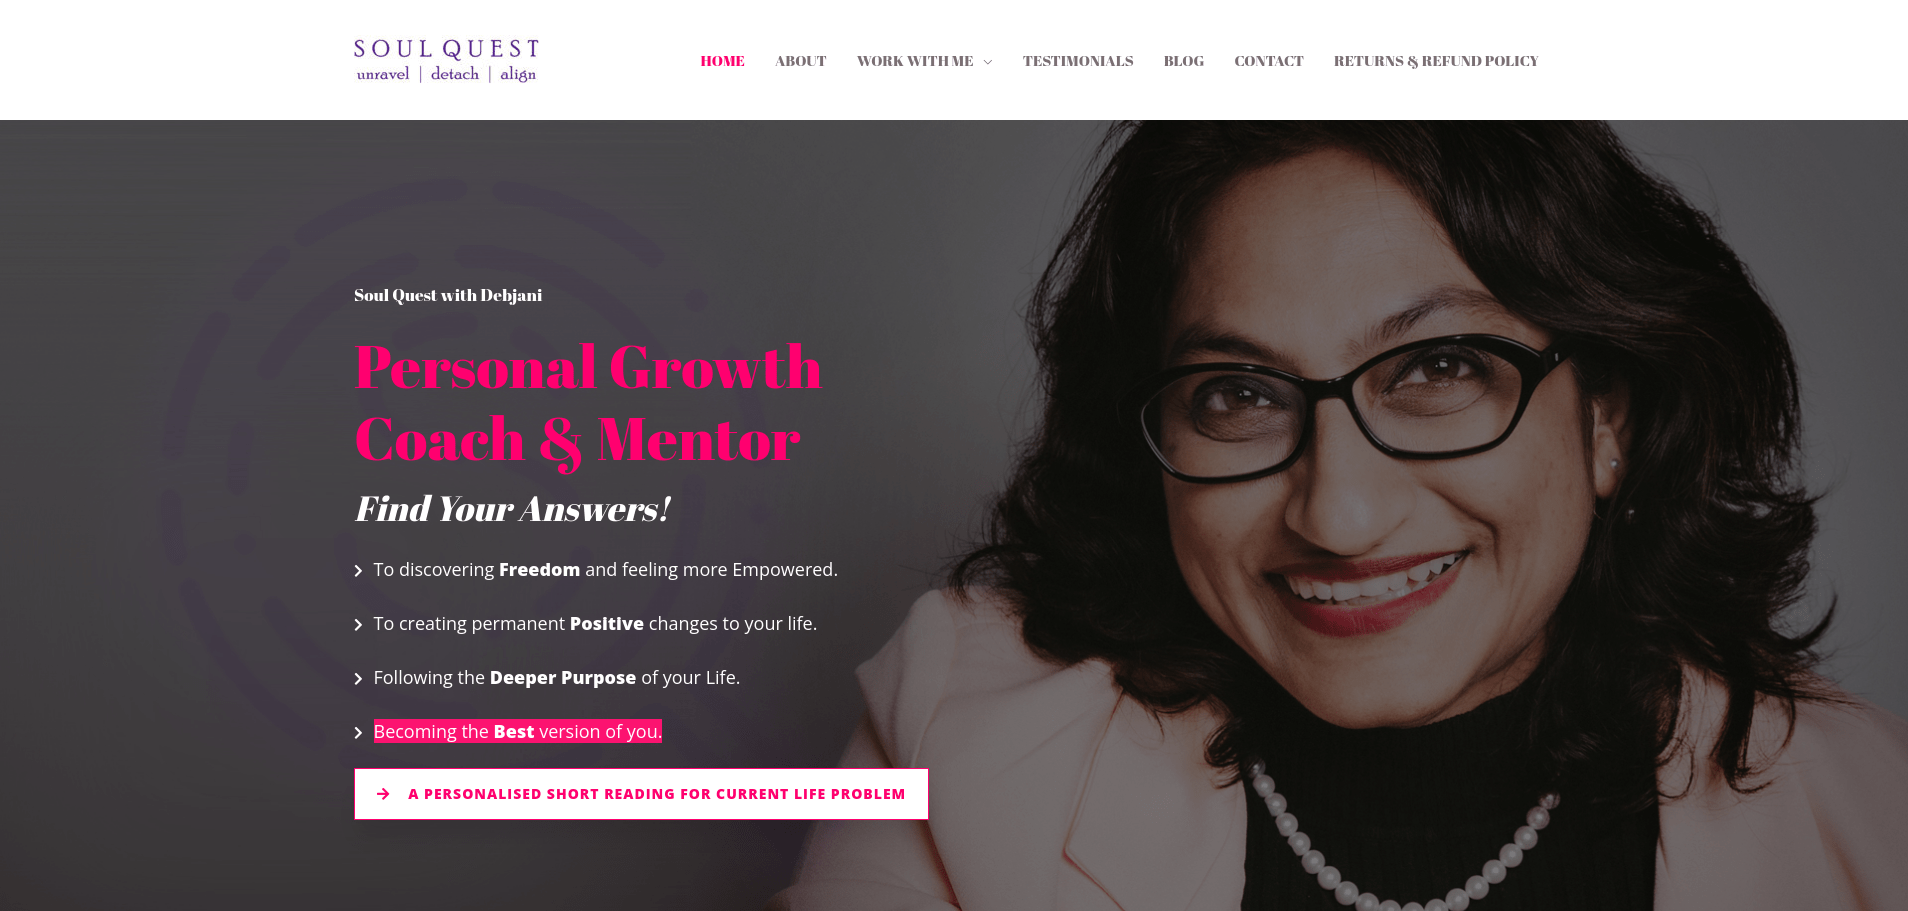Click highlighted 'Becoming the Best version' link

pos(518,731)
